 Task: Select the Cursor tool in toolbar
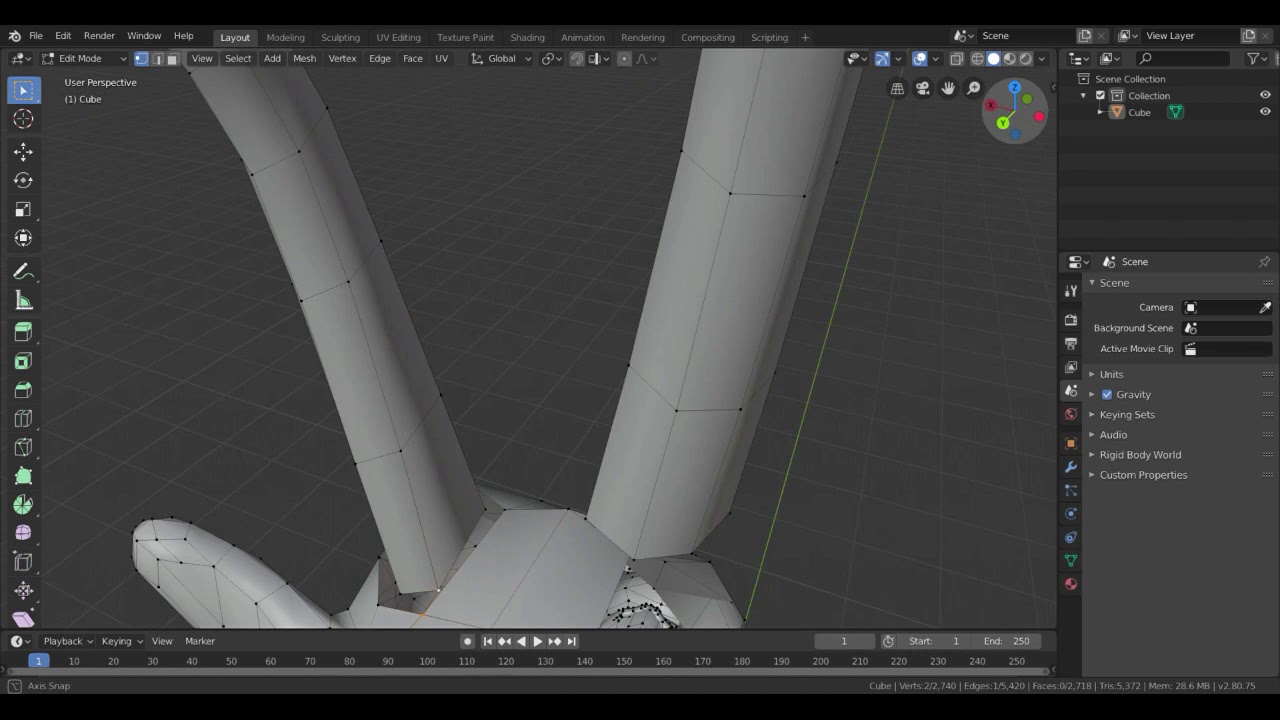(x=23, y=119)
